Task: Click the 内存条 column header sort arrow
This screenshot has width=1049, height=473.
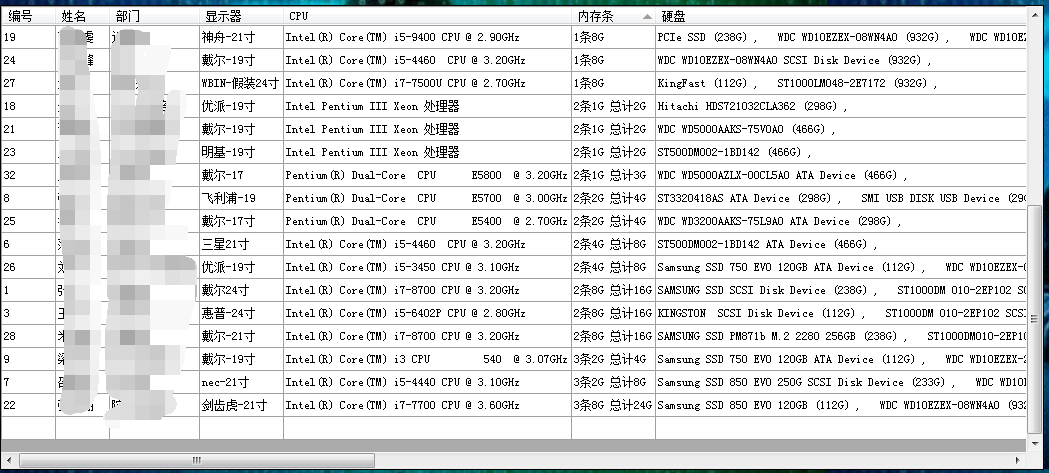Action: click(646, 16)
